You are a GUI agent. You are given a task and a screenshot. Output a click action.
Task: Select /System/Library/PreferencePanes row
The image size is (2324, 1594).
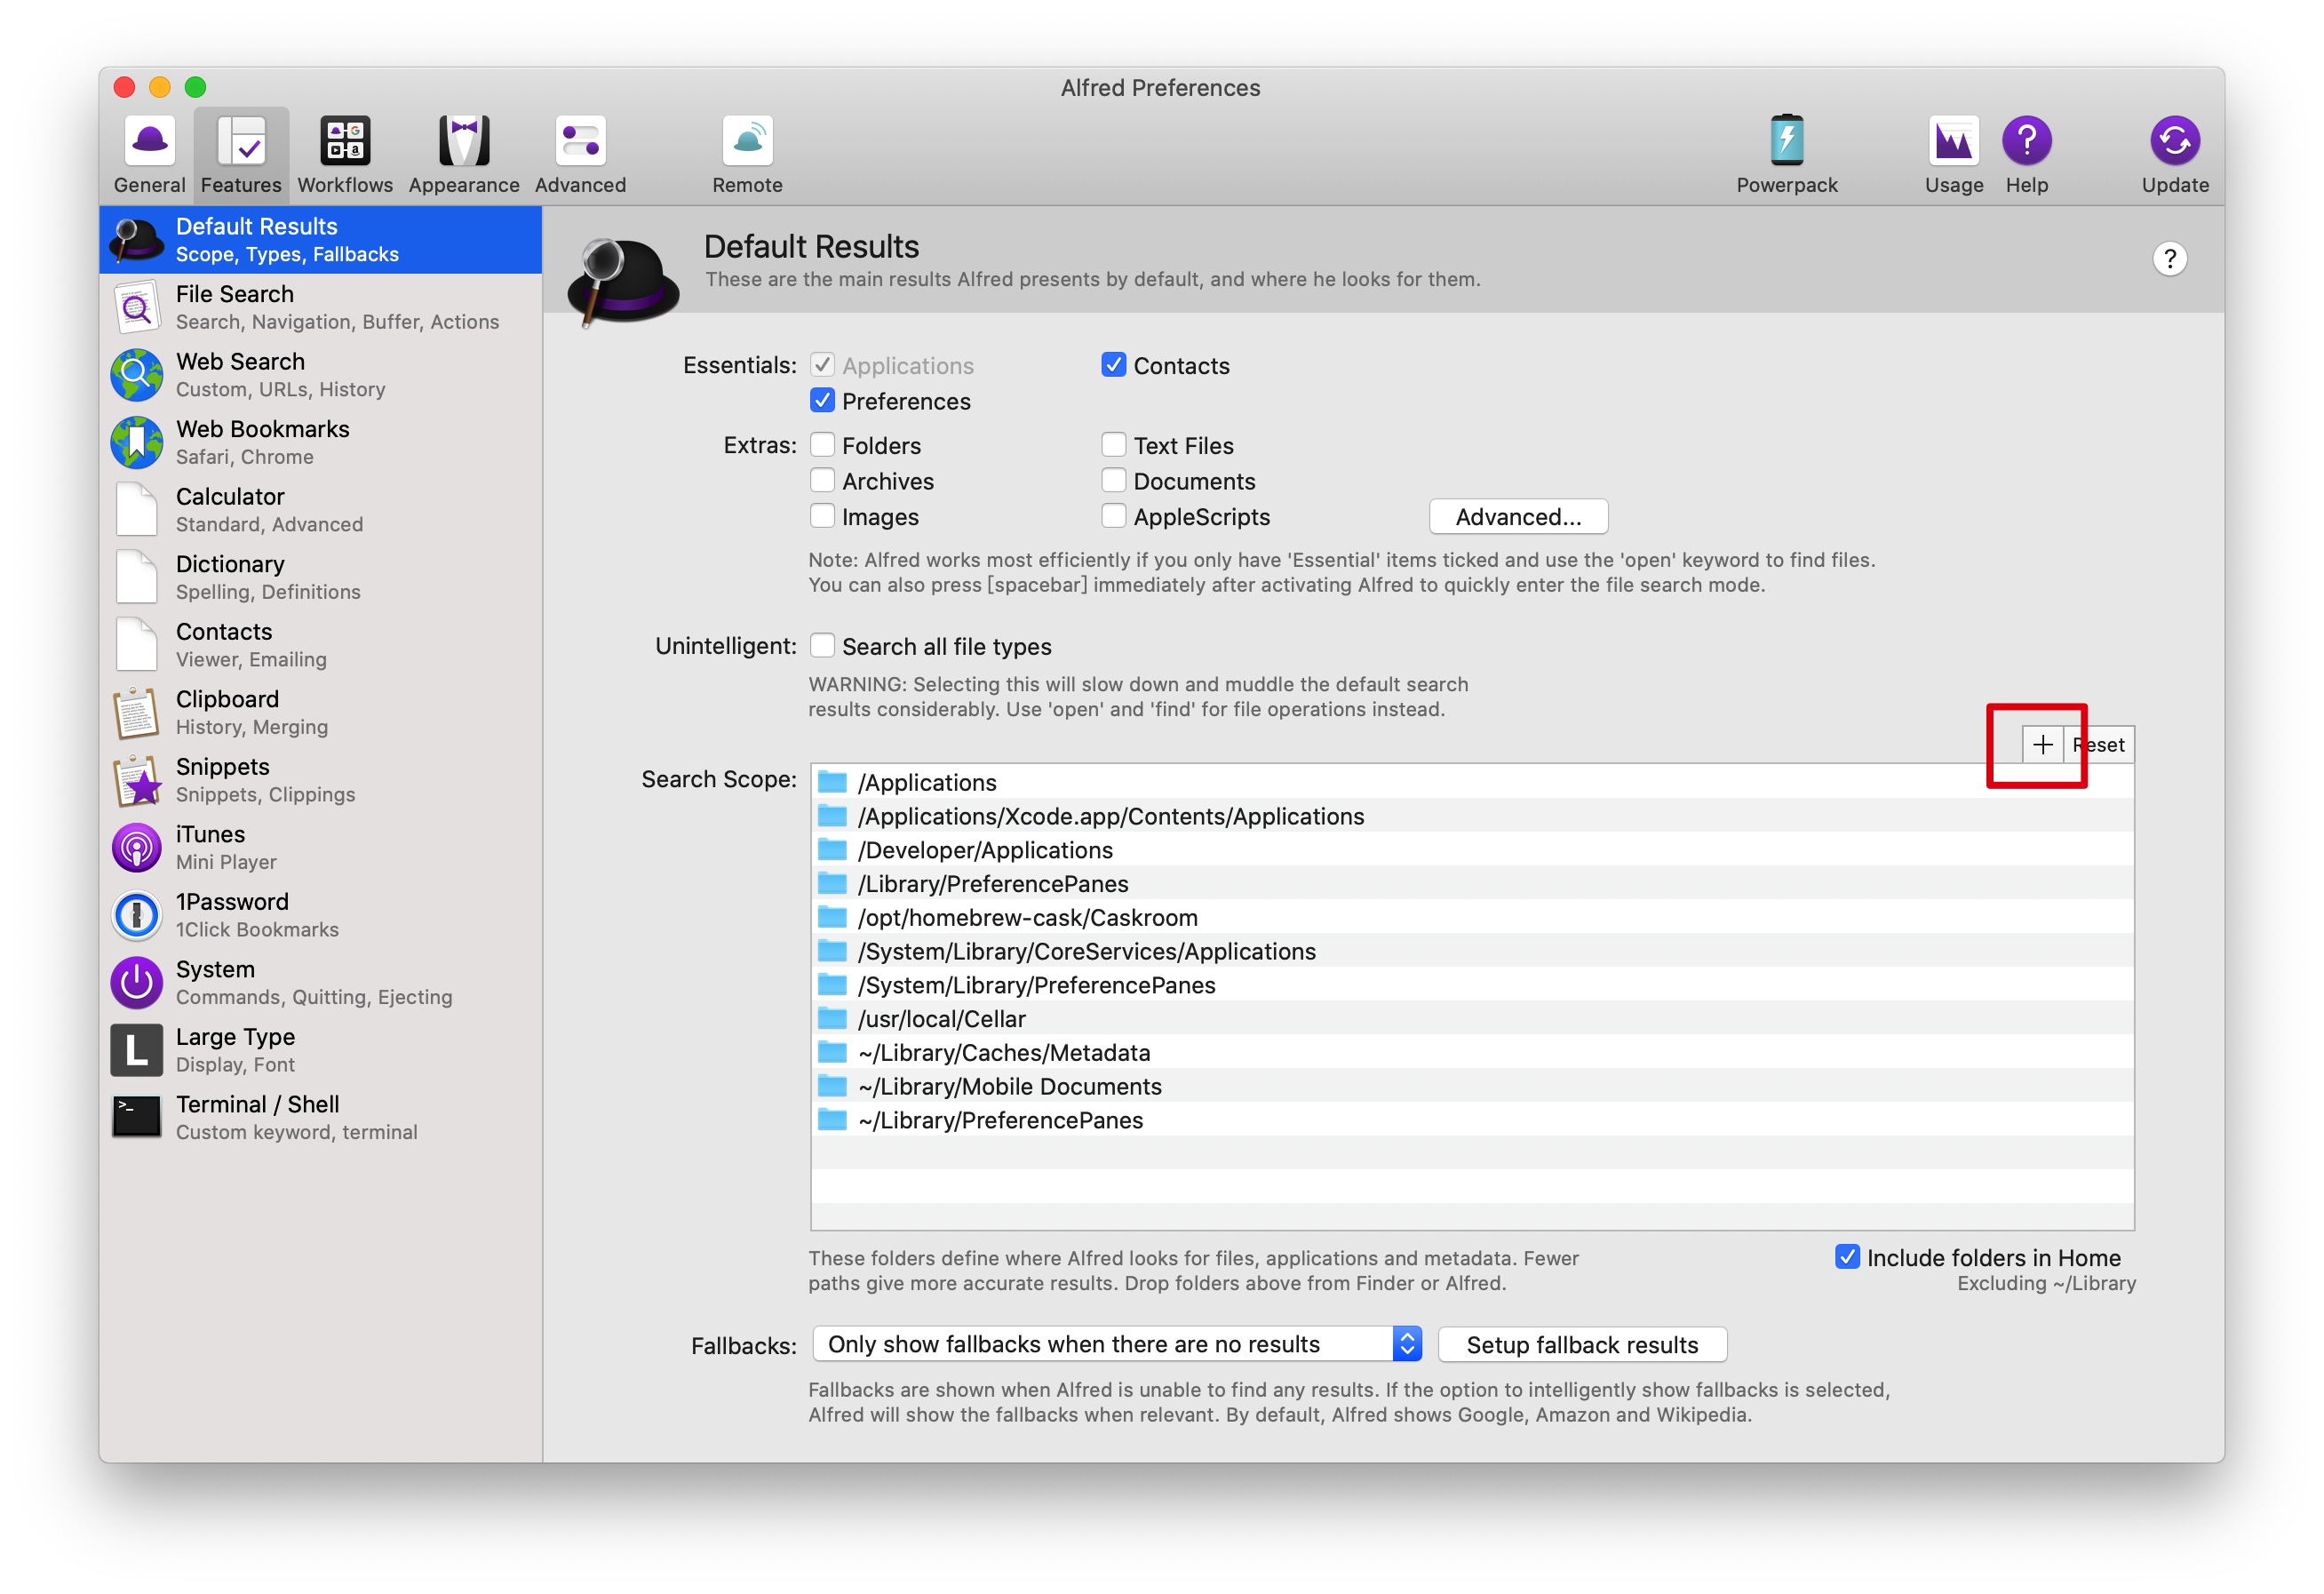point(1472,985)
